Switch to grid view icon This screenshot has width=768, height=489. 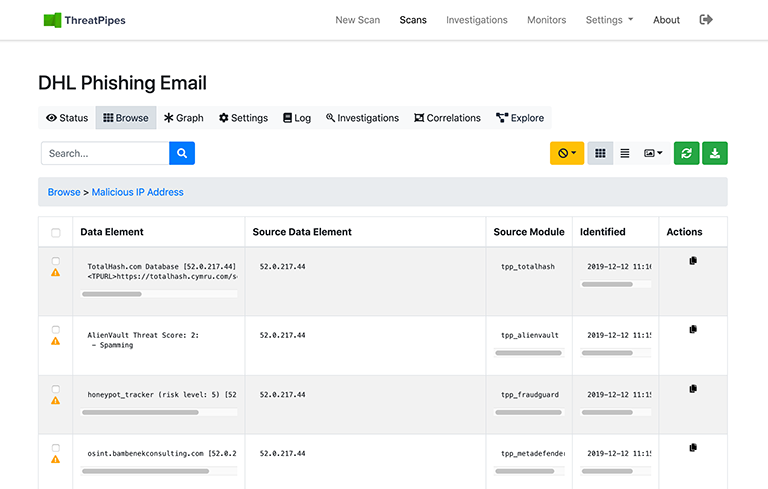[x=600, y=153]
